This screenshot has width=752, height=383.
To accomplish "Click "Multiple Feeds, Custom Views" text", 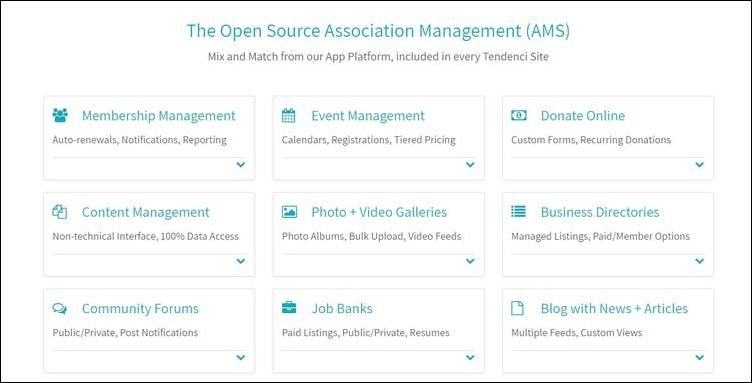I will coord(576,333).
